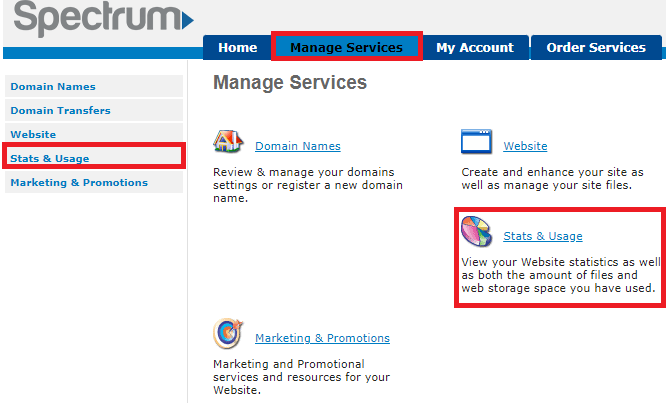Viewport: 666px width, 403px height.
Task: Click the Website statistics description text
Action: 558,275
